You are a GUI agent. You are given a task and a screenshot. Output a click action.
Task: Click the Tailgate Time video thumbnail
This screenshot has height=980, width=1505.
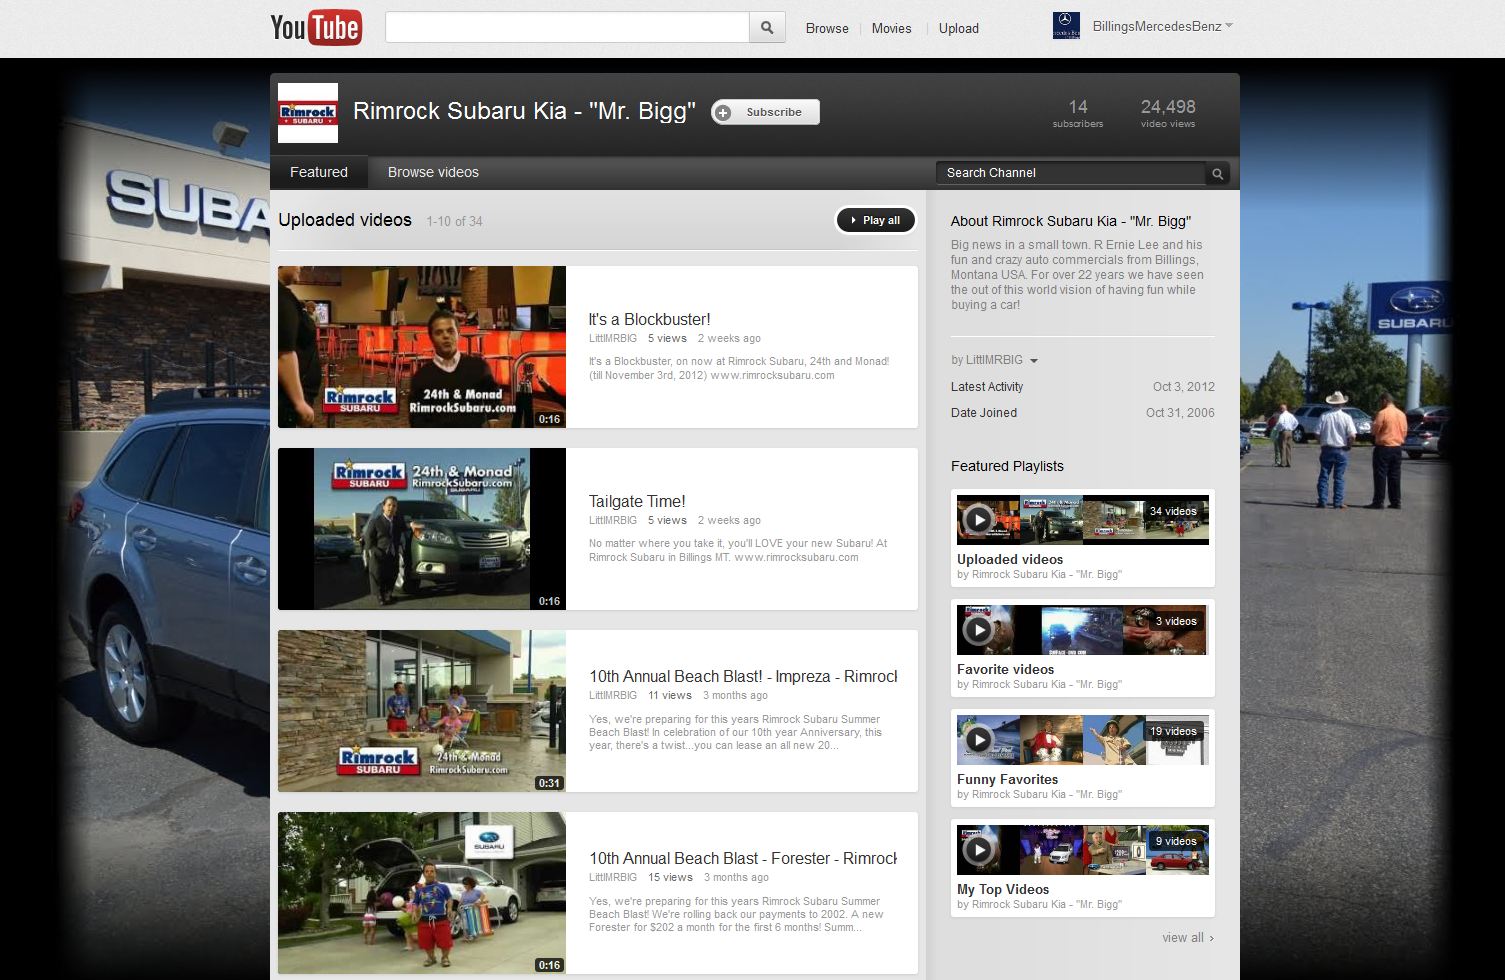(421, 529)
